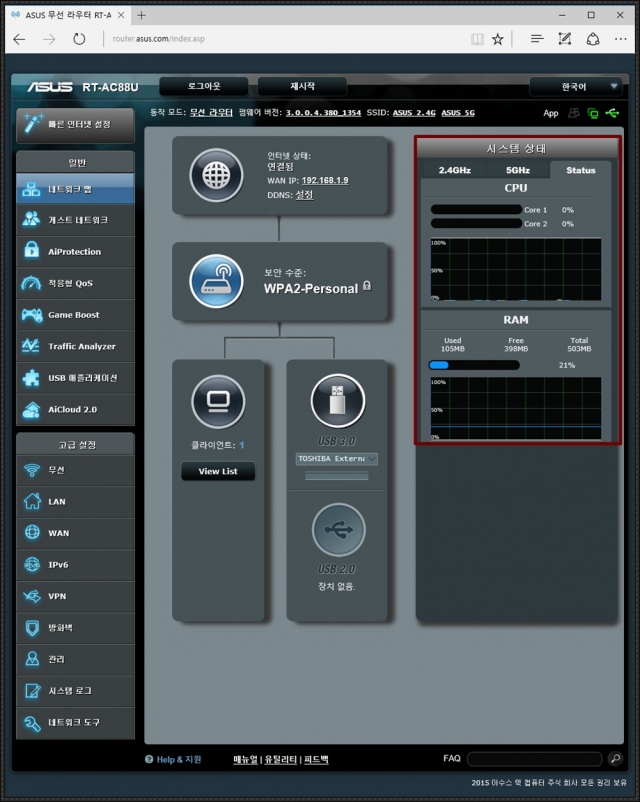Image resolution: width=640 pixels, height=802 pixels.
Task: Click the operation mode wireless router (무선 라우터) link
Action: 211,113
